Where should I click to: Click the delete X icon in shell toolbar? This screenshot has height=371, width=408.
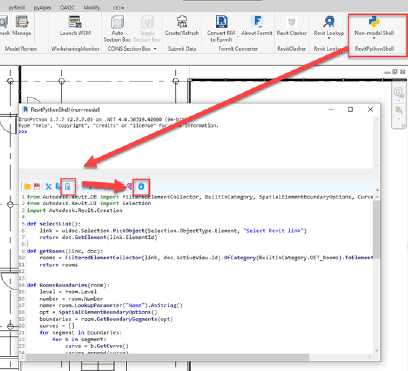point(77,187)
